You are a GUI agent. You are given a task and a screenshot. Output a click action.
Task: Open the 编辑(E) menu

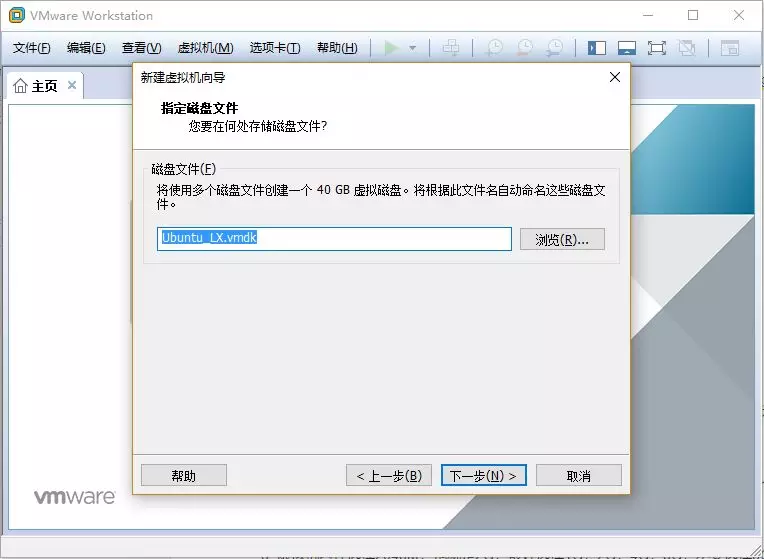tap(86, 48)
